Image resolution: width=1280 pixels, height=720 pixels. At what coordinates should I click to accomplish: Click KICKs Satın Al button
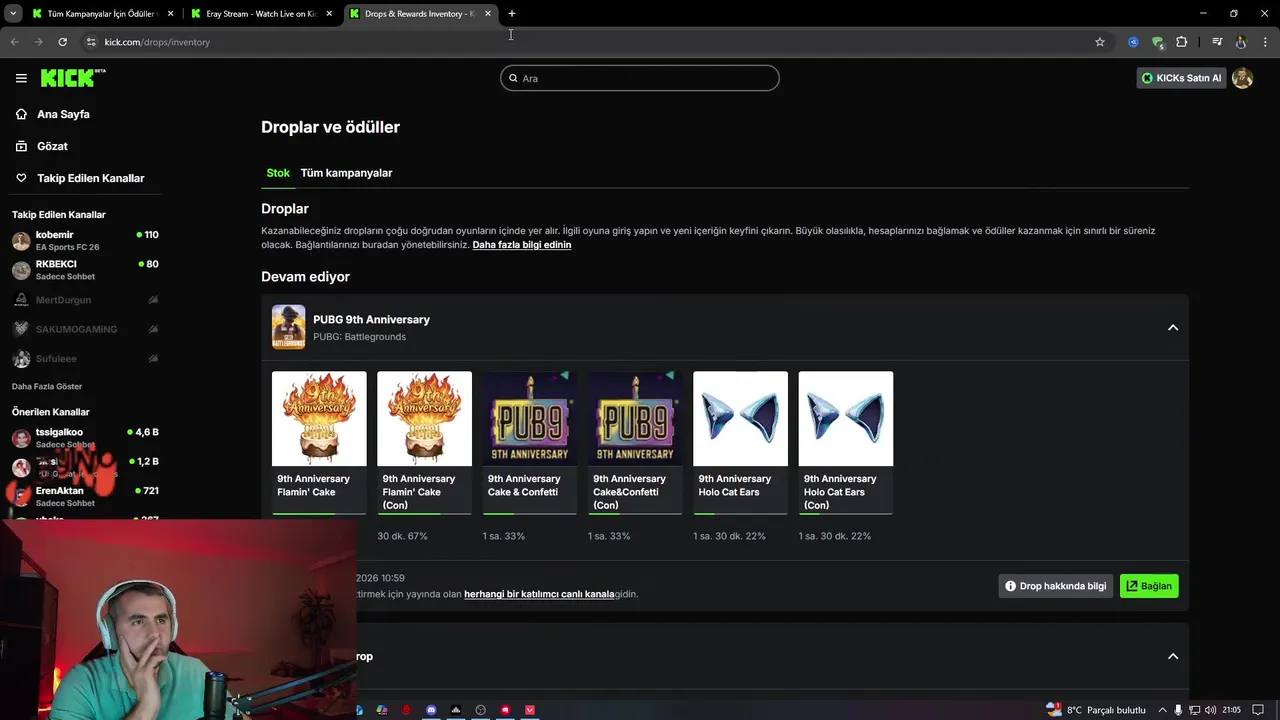coord(1181,78)
